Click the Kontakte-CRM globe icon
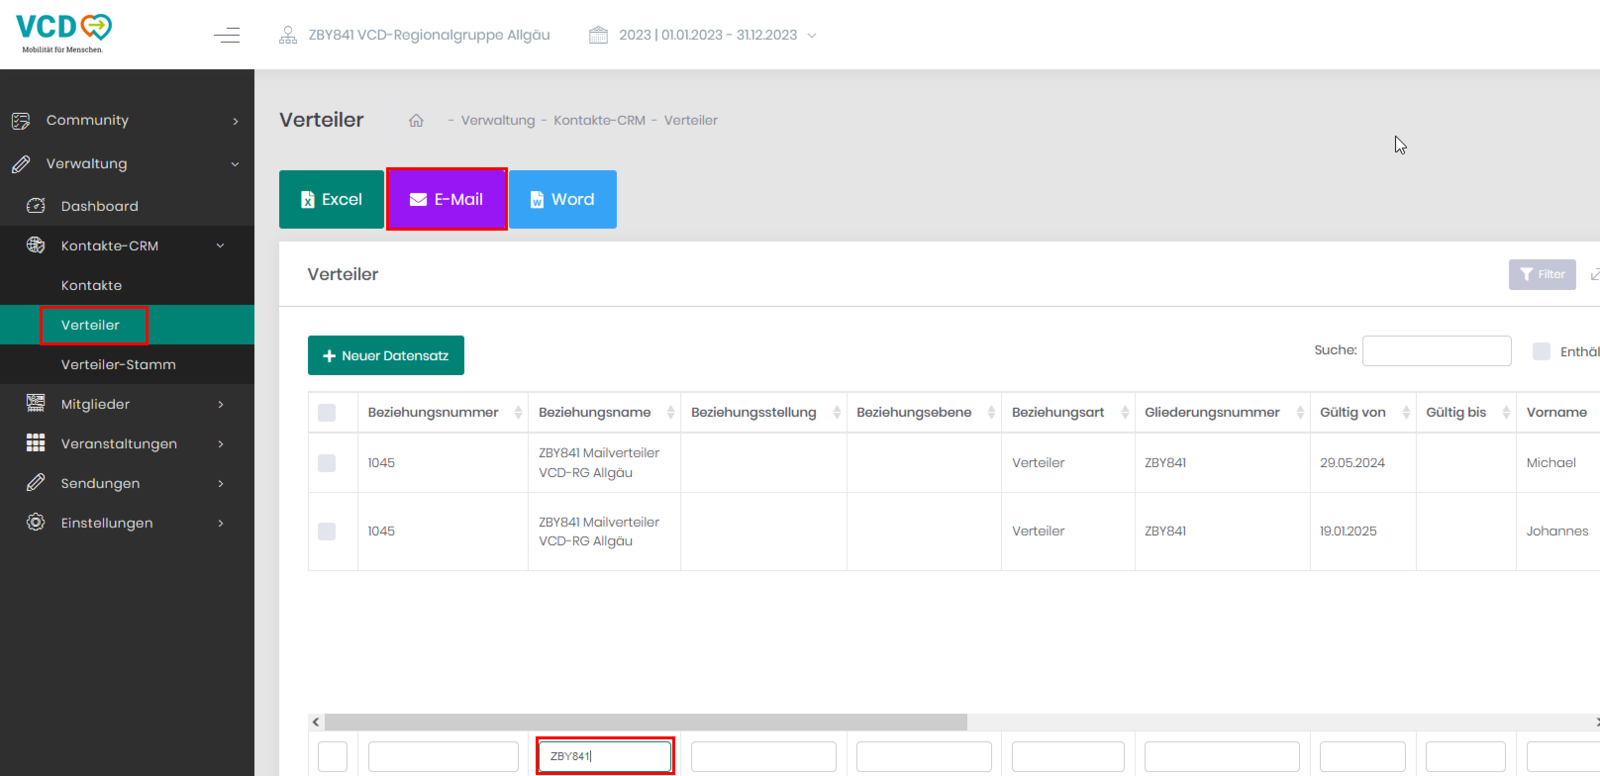The image size is (1600, 776). 36,245
